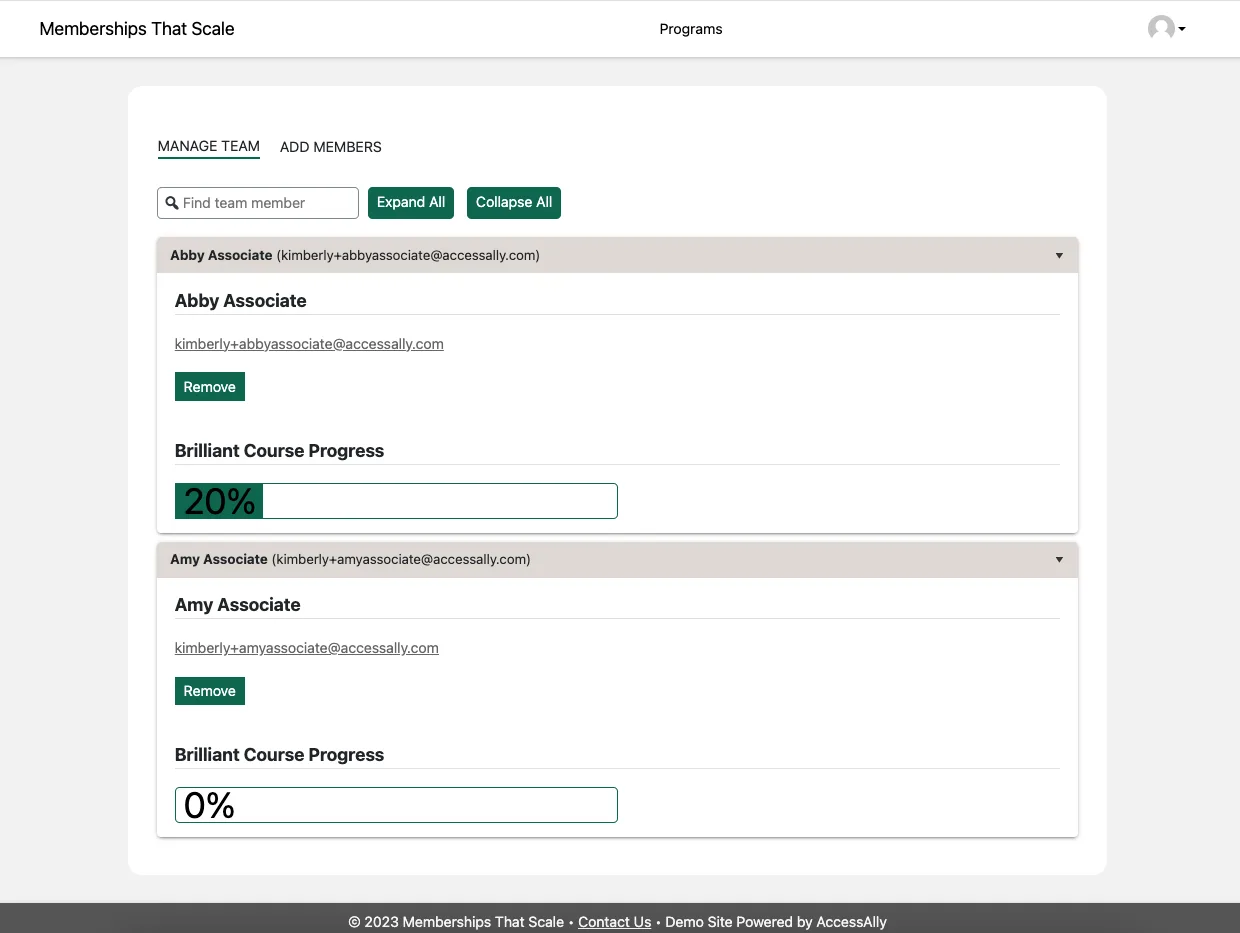
Task: Click the magnifier icon in the search box
Action: [172, 203]
